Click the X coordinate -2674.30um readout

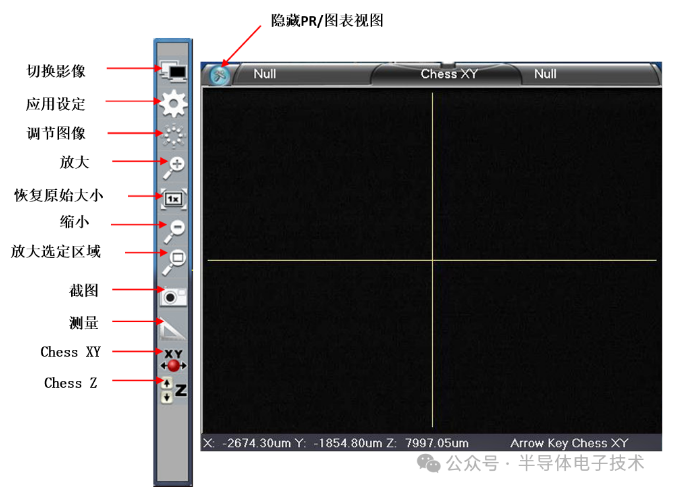[247, 443]
